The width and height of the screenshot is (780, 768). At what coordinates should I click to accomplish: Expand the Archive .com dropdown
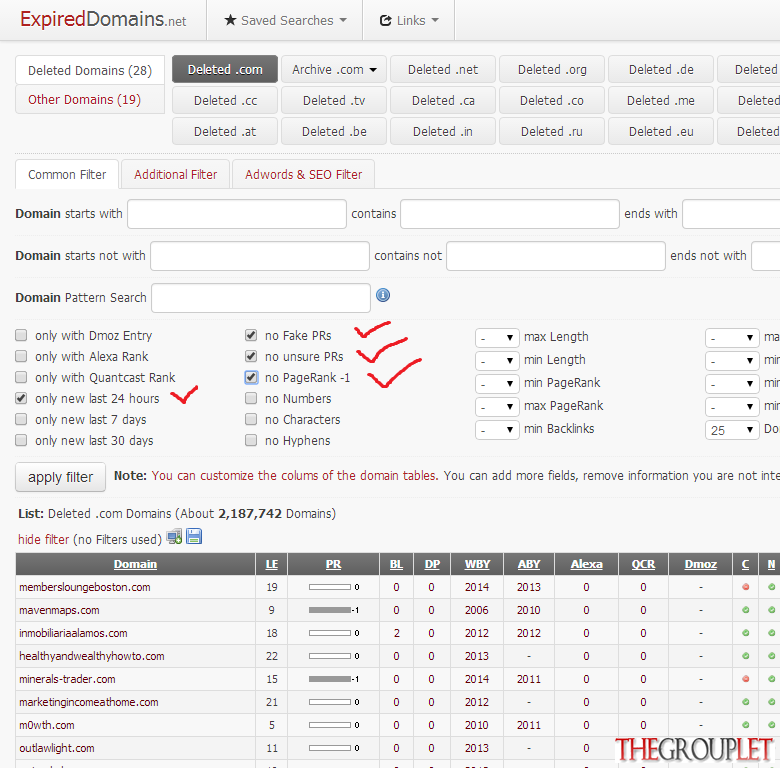(x=334, y=69)
